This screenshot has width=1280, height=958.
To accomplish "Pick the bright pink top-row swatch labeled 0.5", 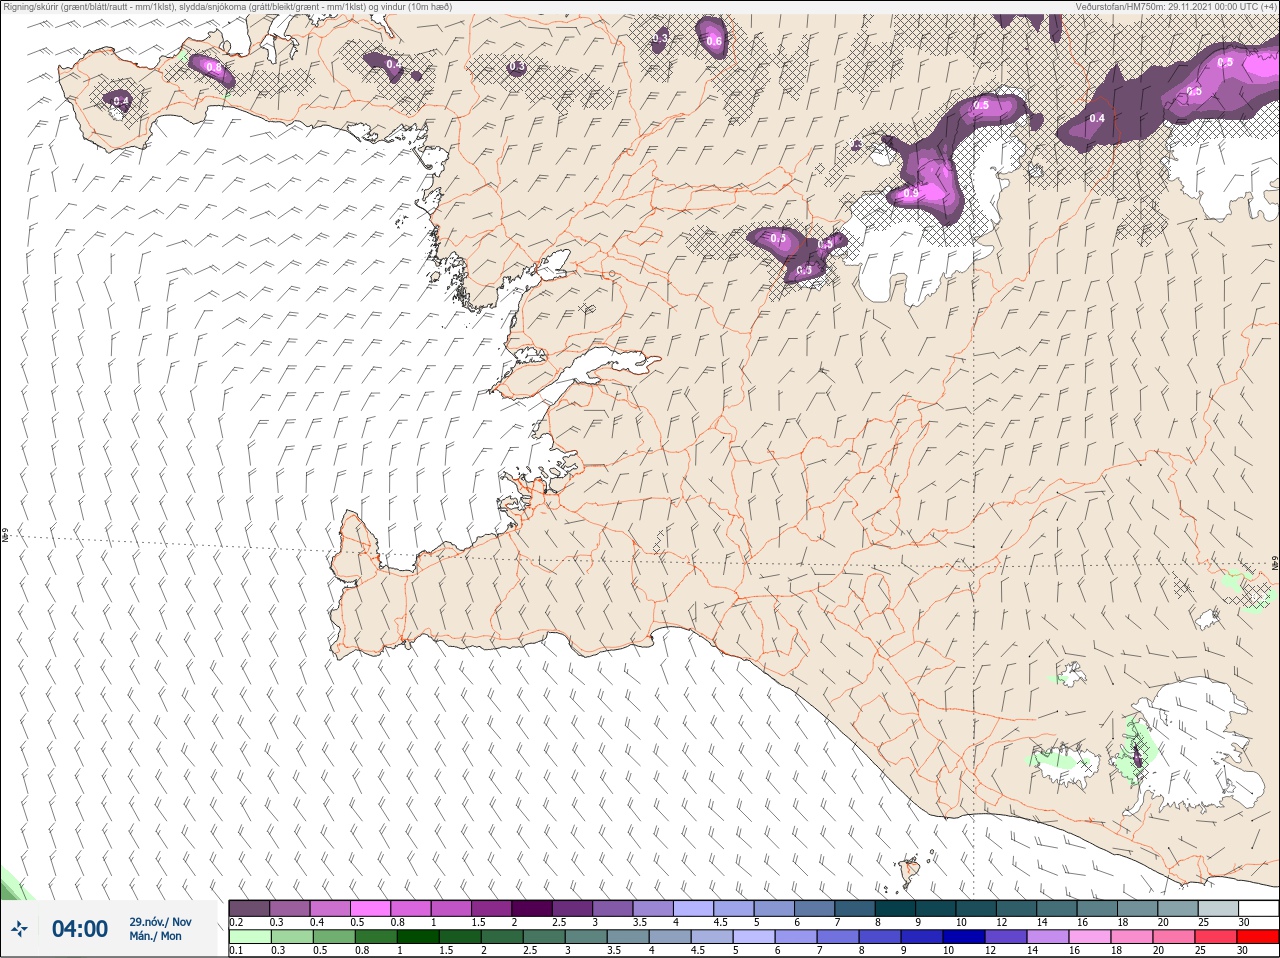I will pos(370,908).
